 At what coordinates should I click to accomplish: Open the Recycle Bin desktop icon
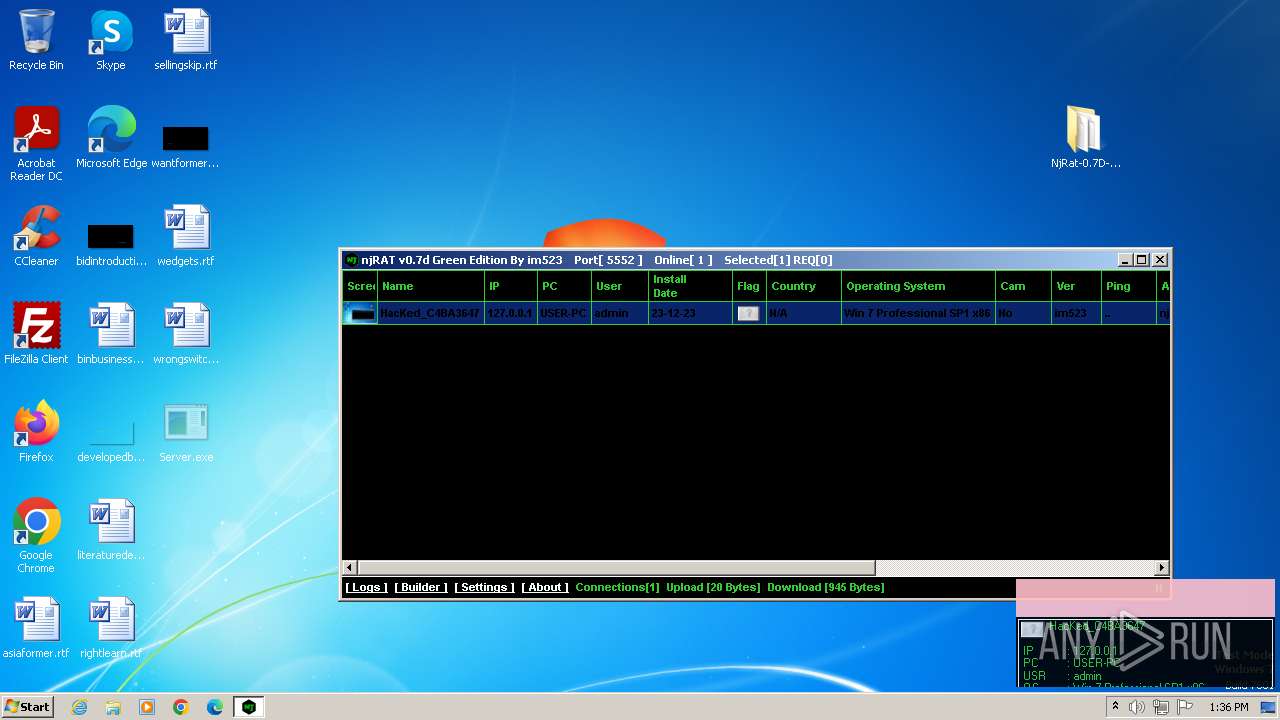pyautogui.click(x=36, y=41)
